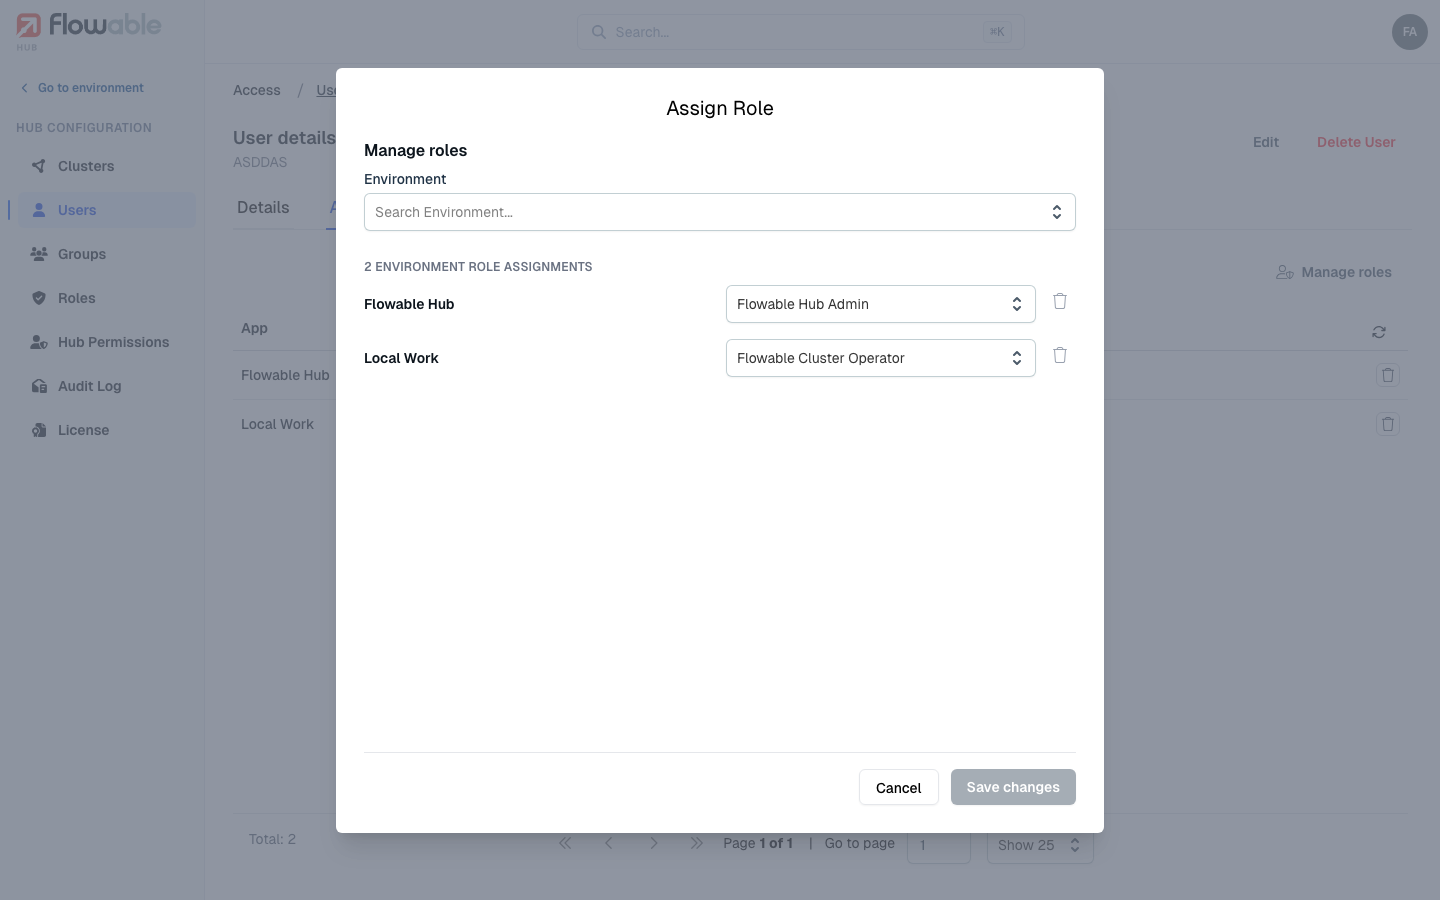
Task: Click the Clusters paper-plane icon
Action: point(39,166)
